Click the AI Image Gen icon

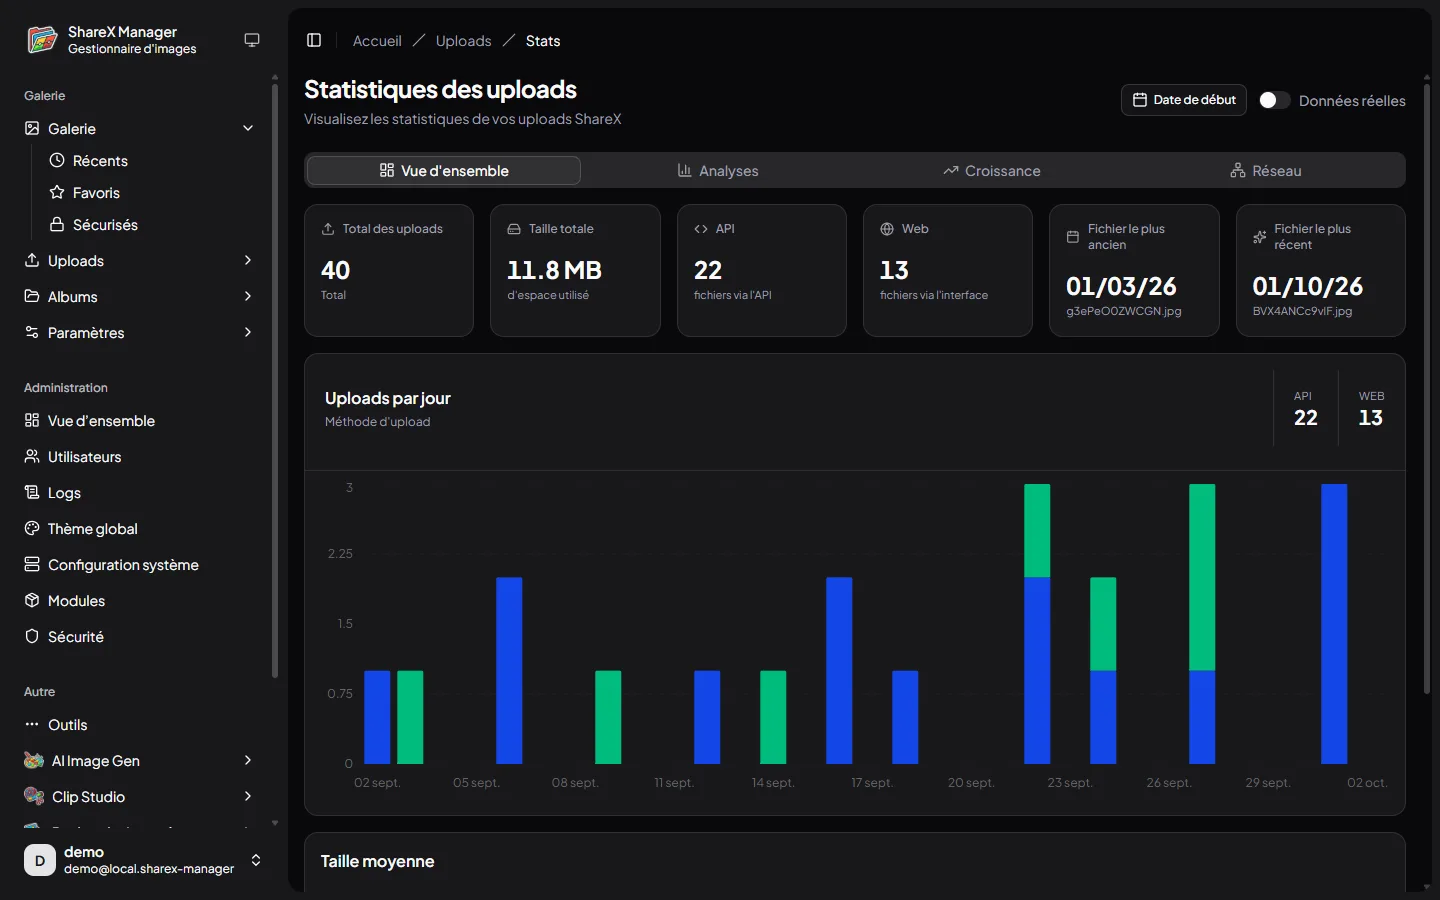click(33, 761)
